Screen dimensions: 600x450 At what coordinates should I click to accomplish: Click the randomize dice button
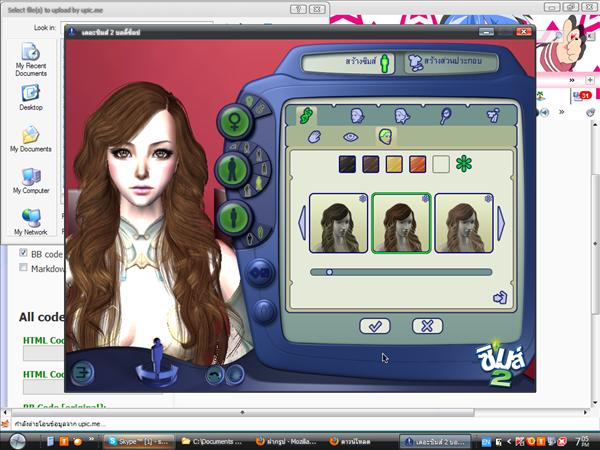coord(260,273)
